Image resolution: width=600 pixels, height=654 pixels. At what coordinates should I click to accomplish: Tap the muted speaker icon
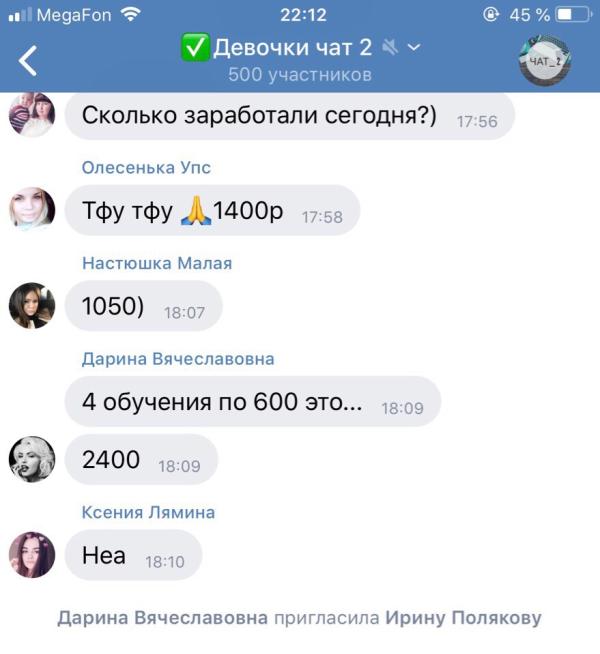pyautogui.click(x=390, y=47)
